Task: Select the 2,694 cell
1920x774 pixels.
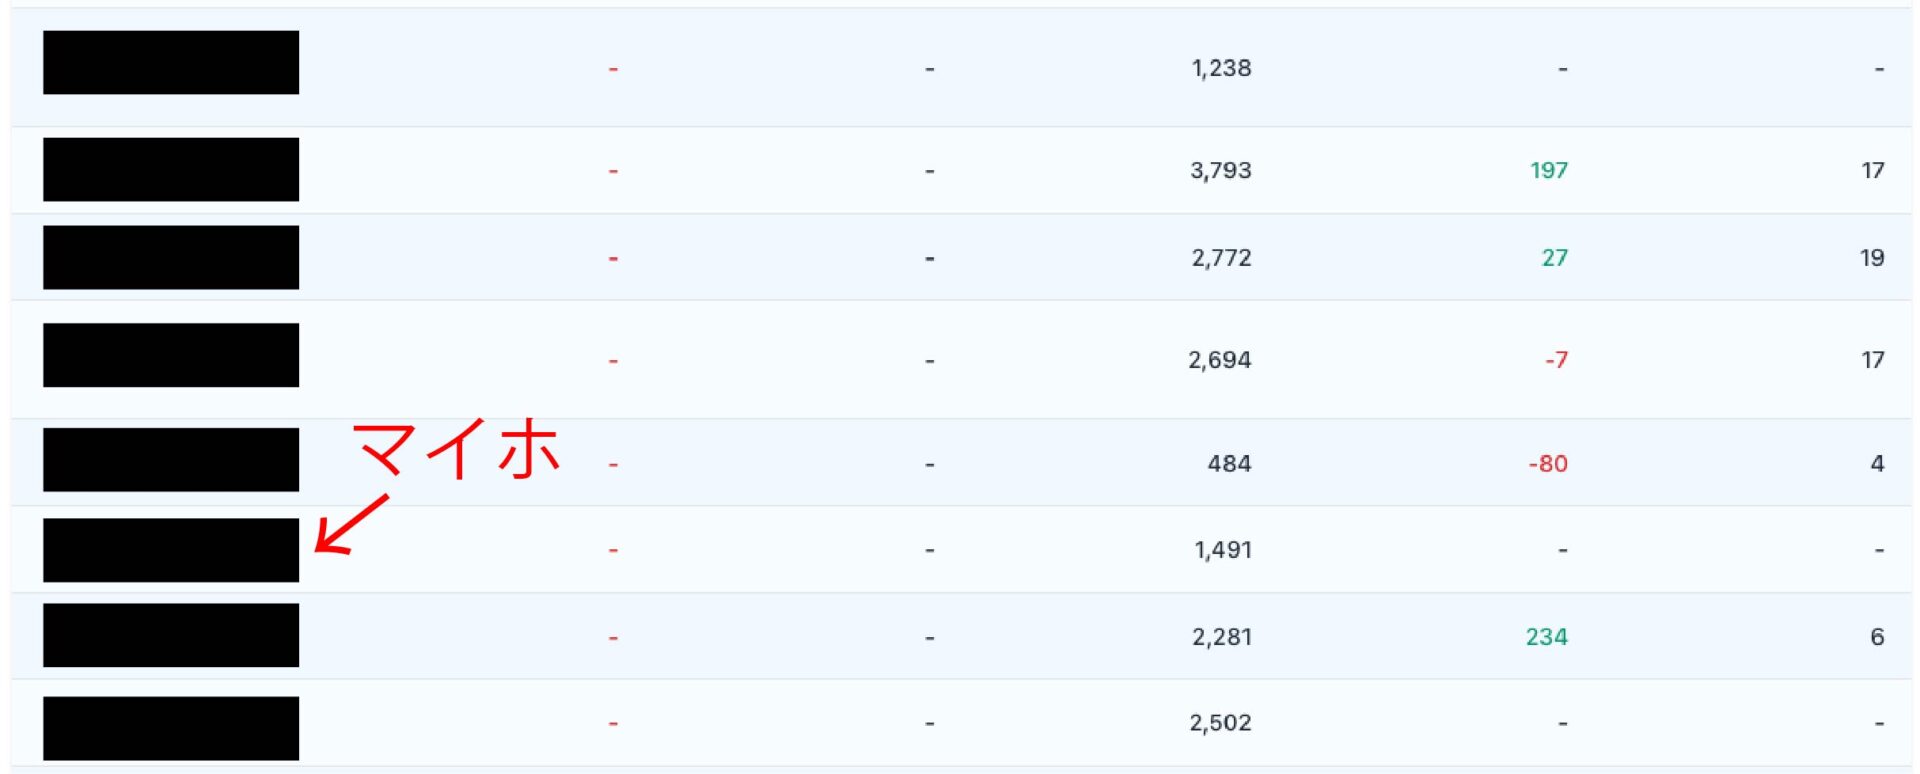Action: click(1219, 360)
